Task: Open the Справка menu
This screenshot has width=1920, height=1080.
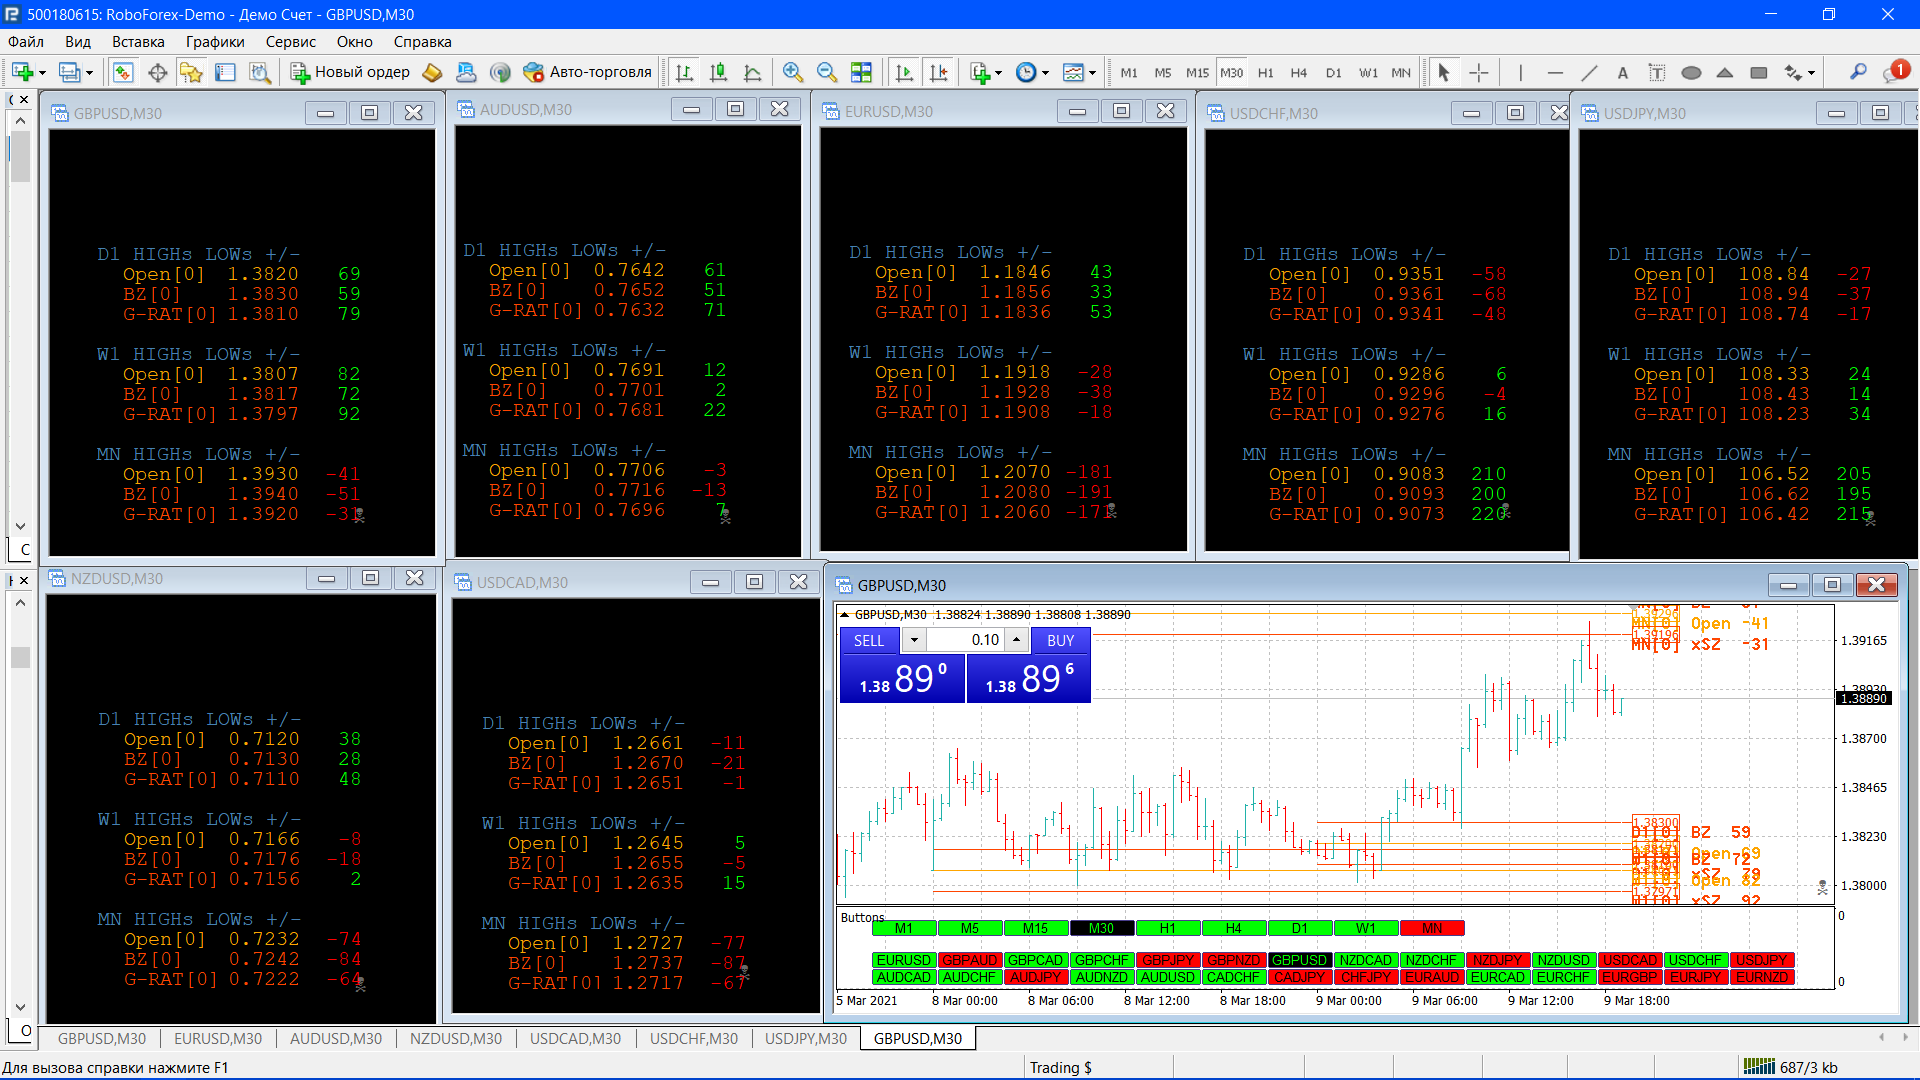Action: pyautogui.click(x=422, y=42)
